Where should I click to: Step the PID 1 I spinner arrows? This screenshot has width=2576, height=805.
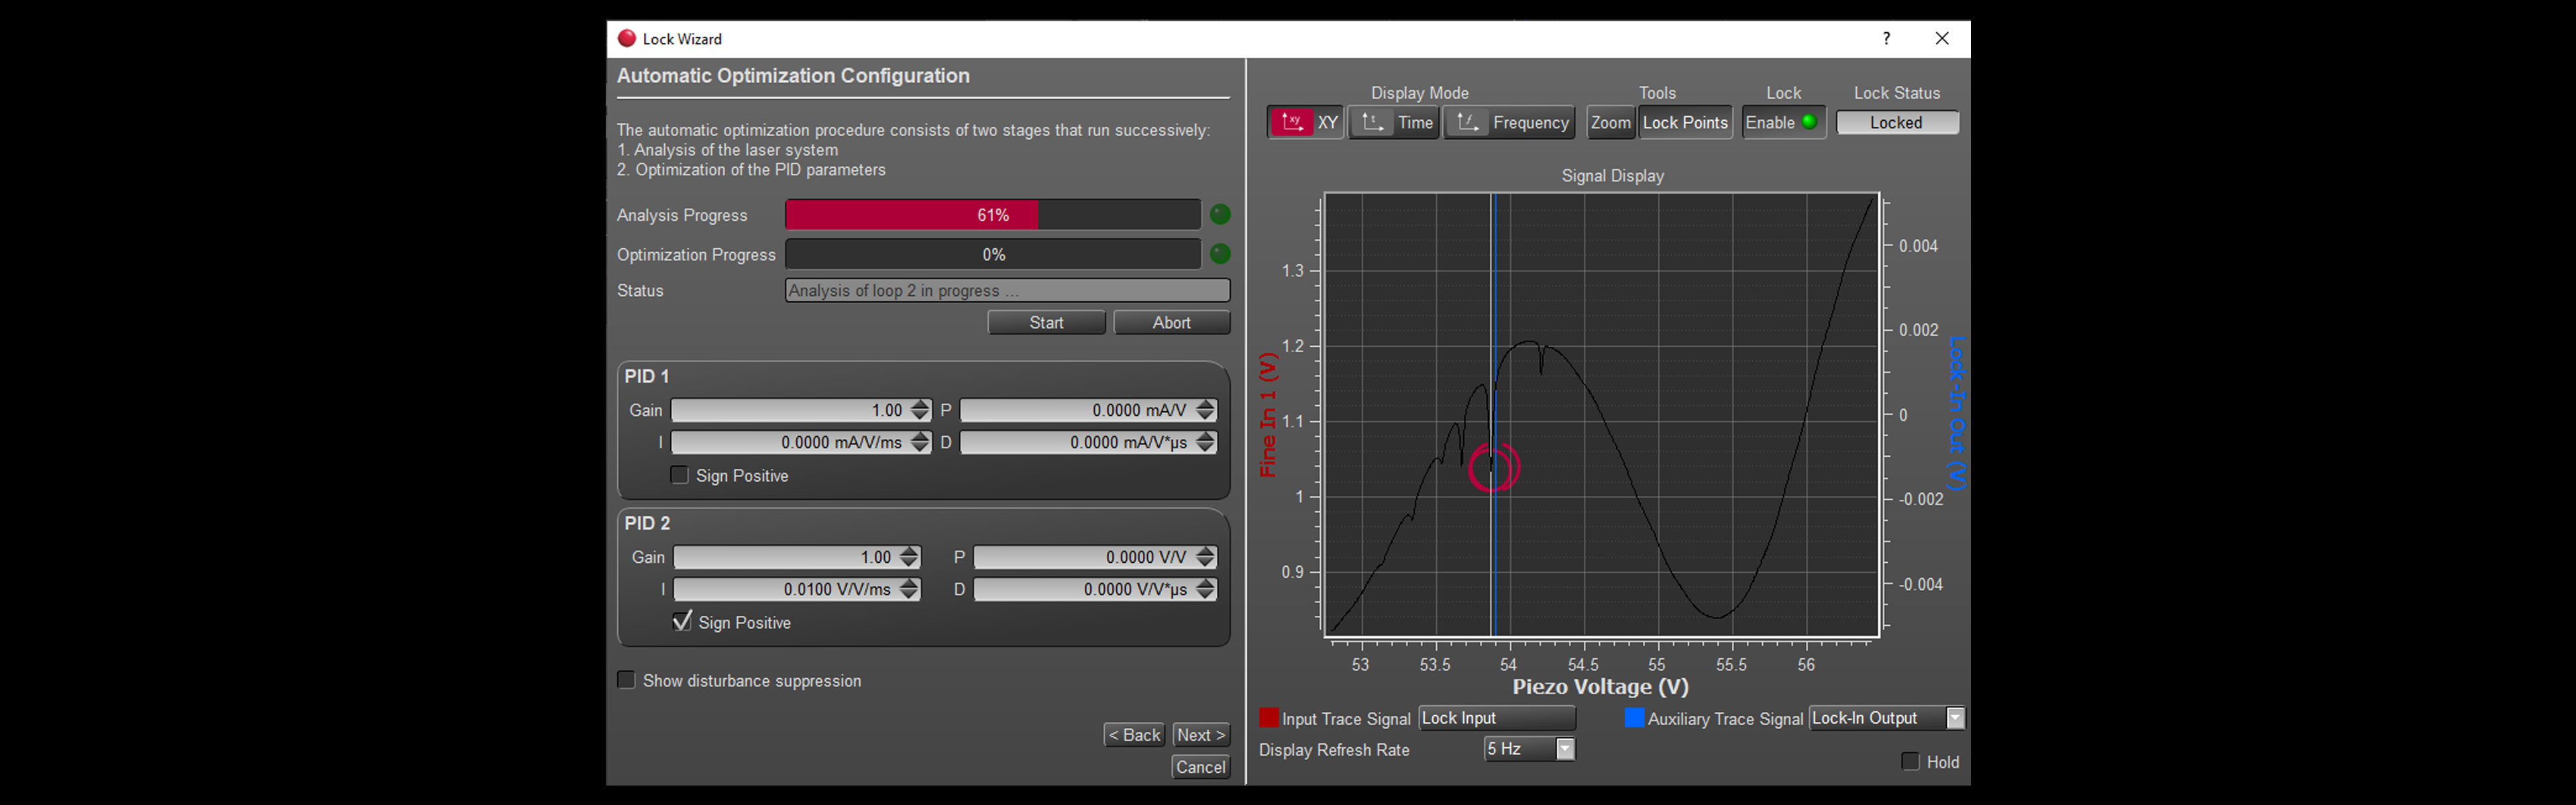[920, 442]
